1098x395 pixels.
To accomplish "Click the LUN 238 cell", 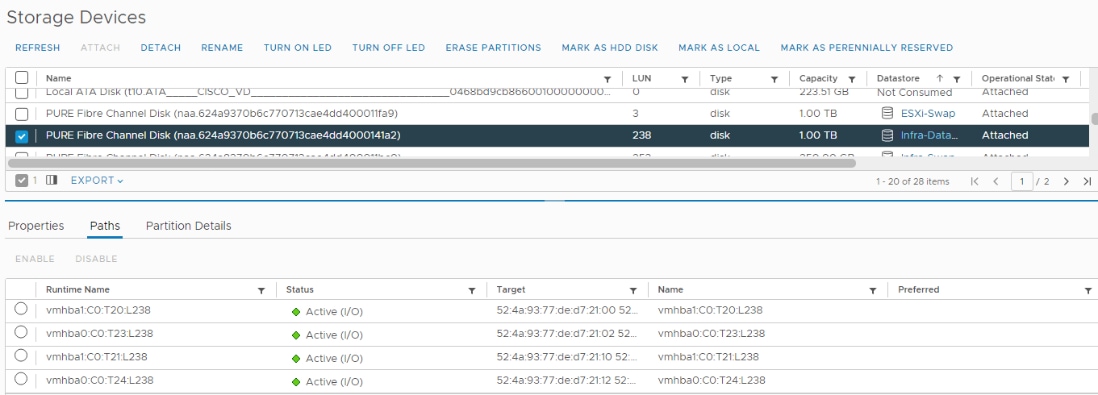I will pyautogui.click(x=641, y=135).
